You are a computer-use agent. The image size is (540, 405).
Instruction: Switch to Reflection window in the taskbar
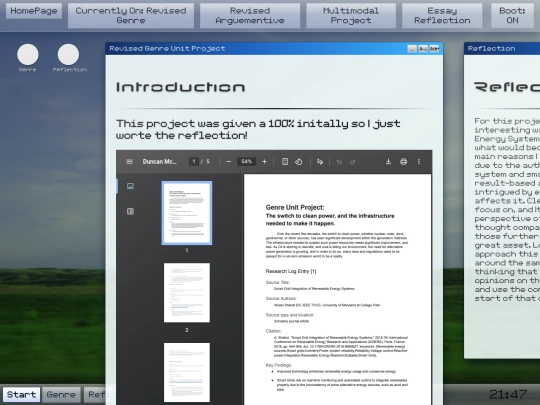[x=94, y=394]
